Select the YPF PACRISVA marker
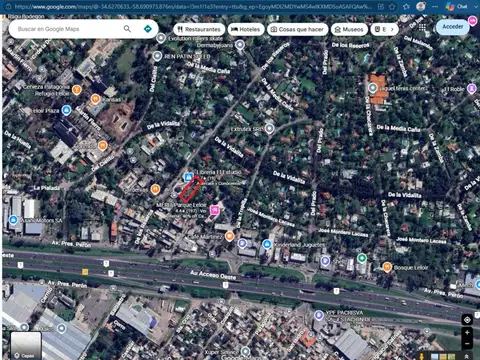 pyautogui.click(x=319, y=315)
